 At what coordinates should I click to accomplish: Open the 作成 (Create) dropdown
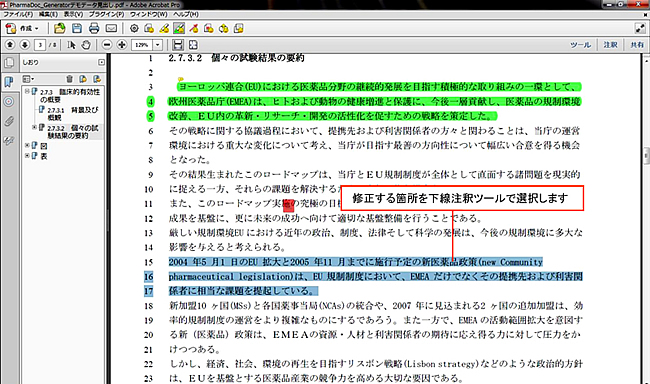(22, 29)
